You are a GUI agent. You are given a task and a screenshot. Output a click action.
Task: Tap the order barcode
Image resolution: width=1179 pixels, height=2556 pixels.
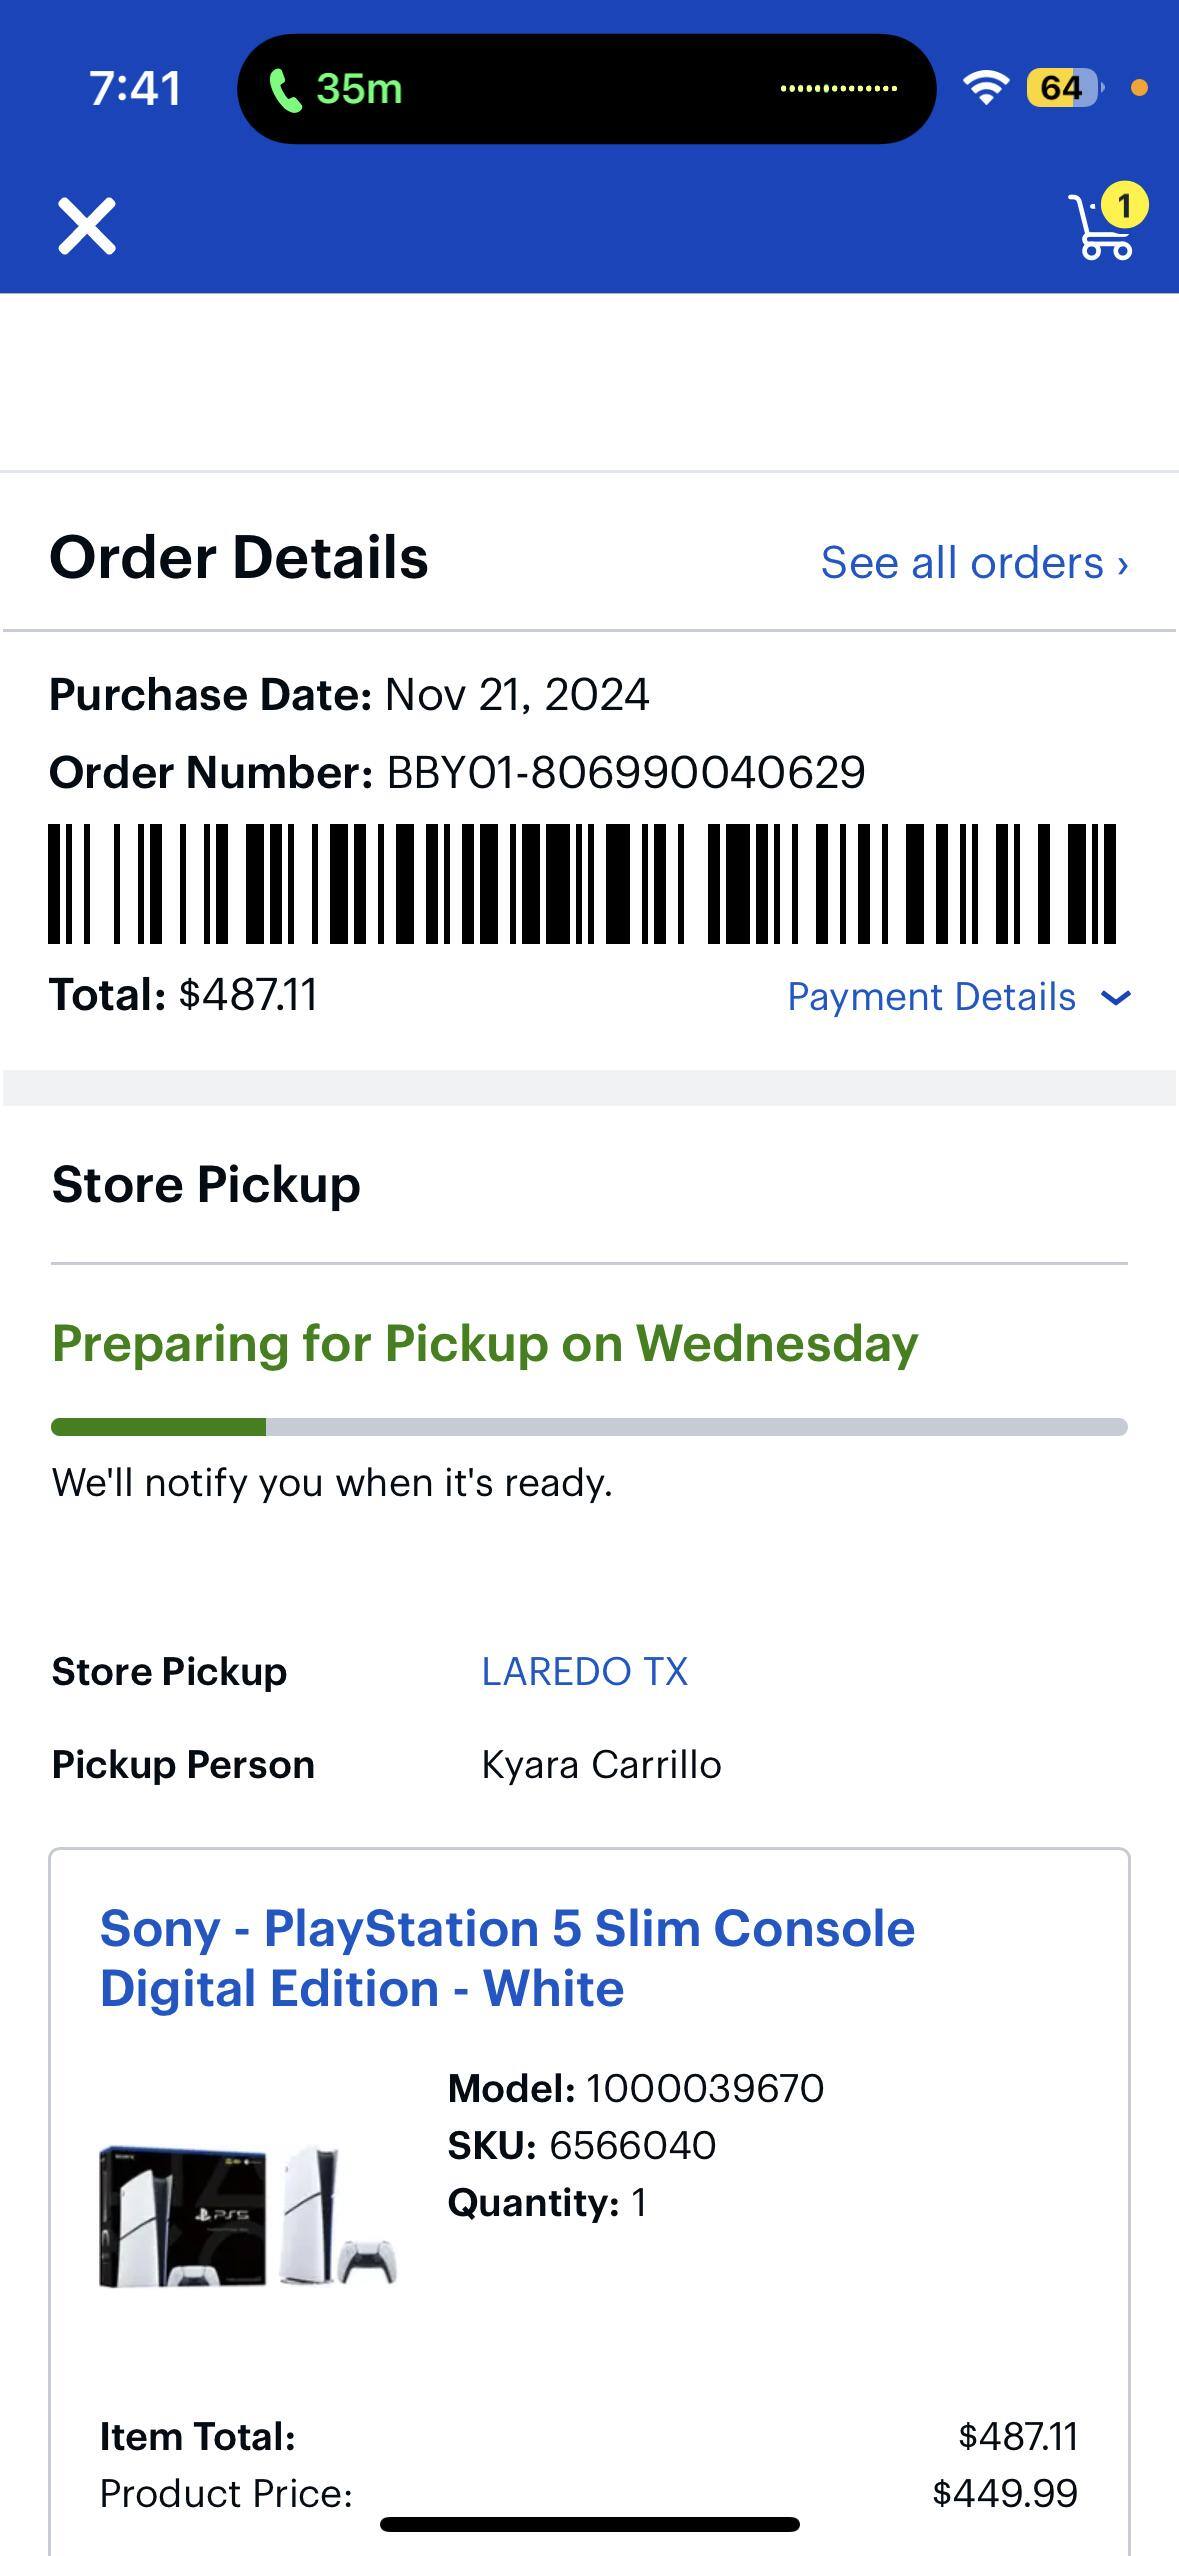(582, 884)
